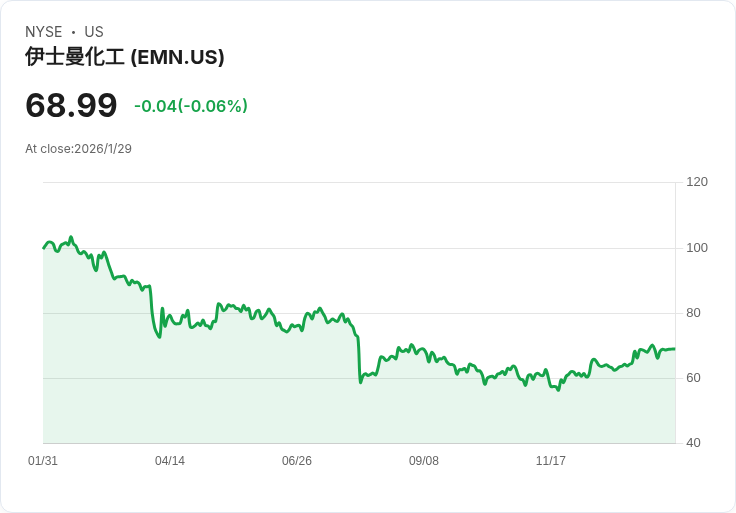This screenshot has height=513, width=736.
Task: Click the bottom of the sharp drop after 06/26
Action: 360,382
